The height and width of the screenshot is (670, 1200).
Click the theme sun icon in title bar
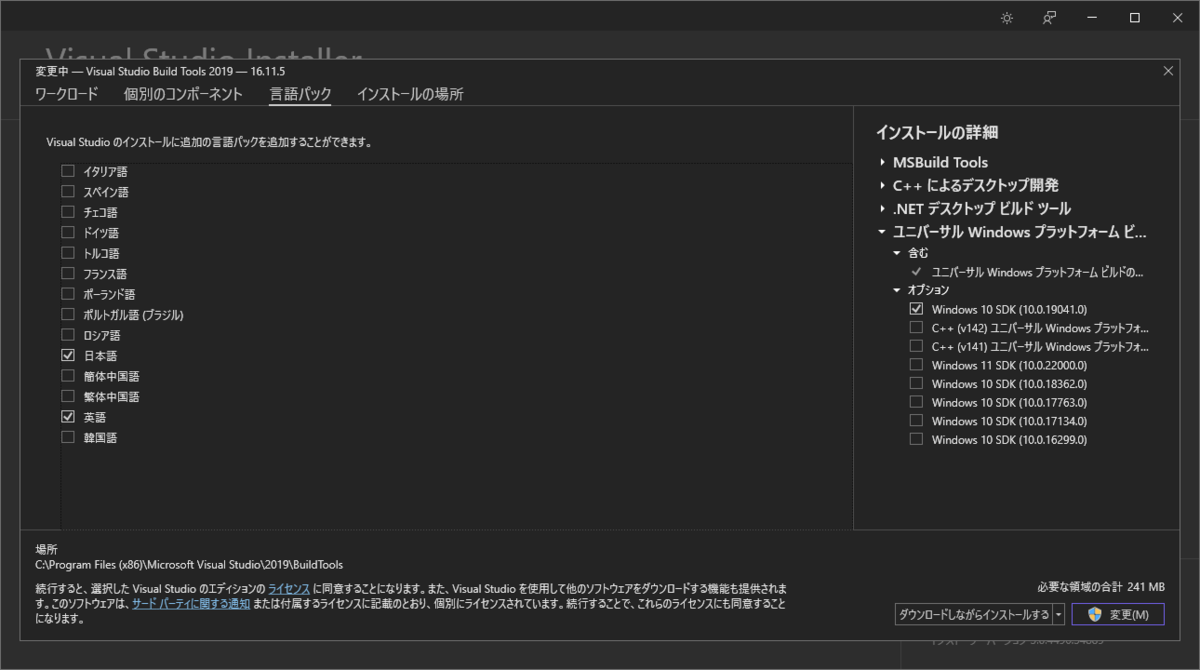click(x=1006, y=18)
